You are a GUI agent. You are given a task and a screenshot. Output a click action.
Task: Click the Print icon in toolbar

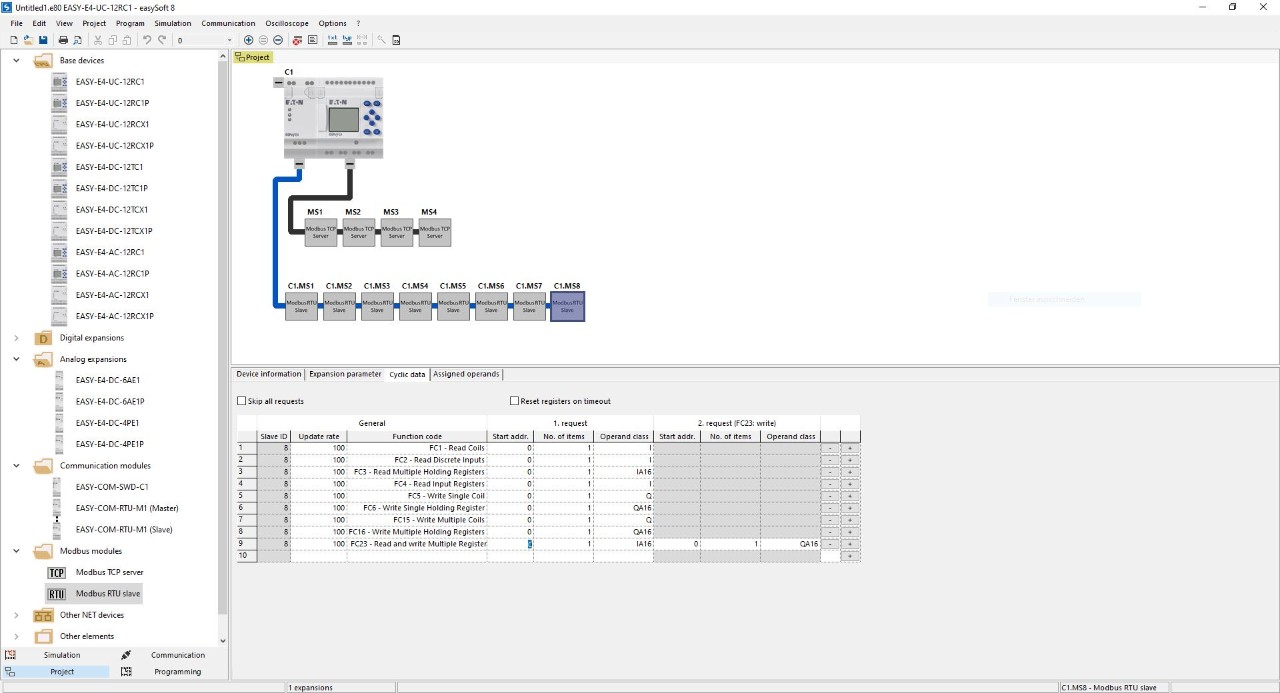[x=63, y=40]
